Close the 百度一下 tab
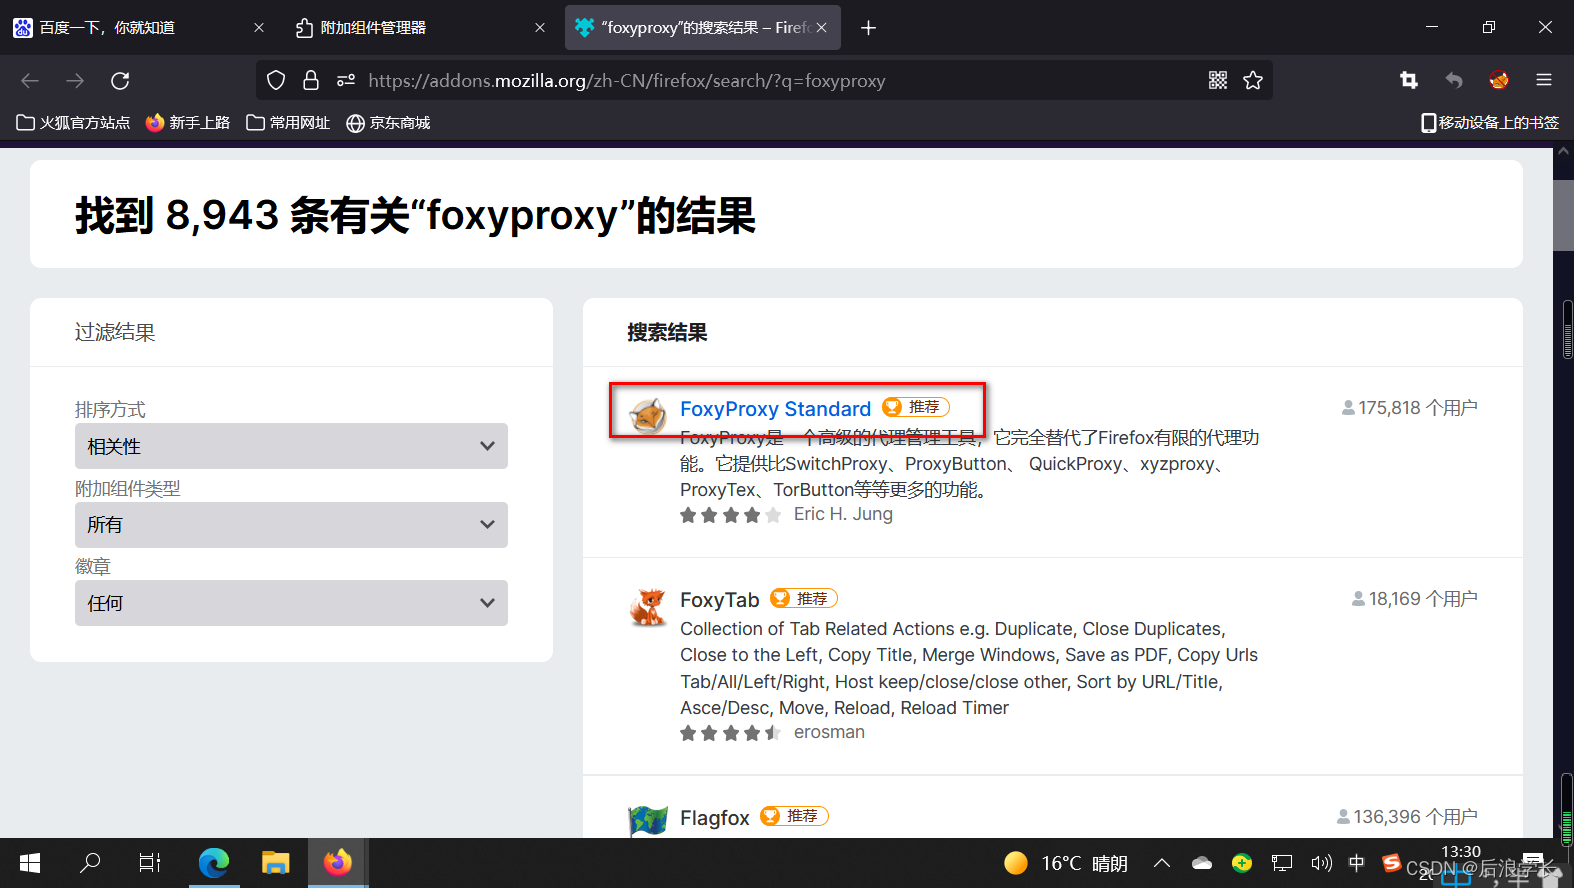The width and height of the screenshot is (1574, 888). [259, 28]
